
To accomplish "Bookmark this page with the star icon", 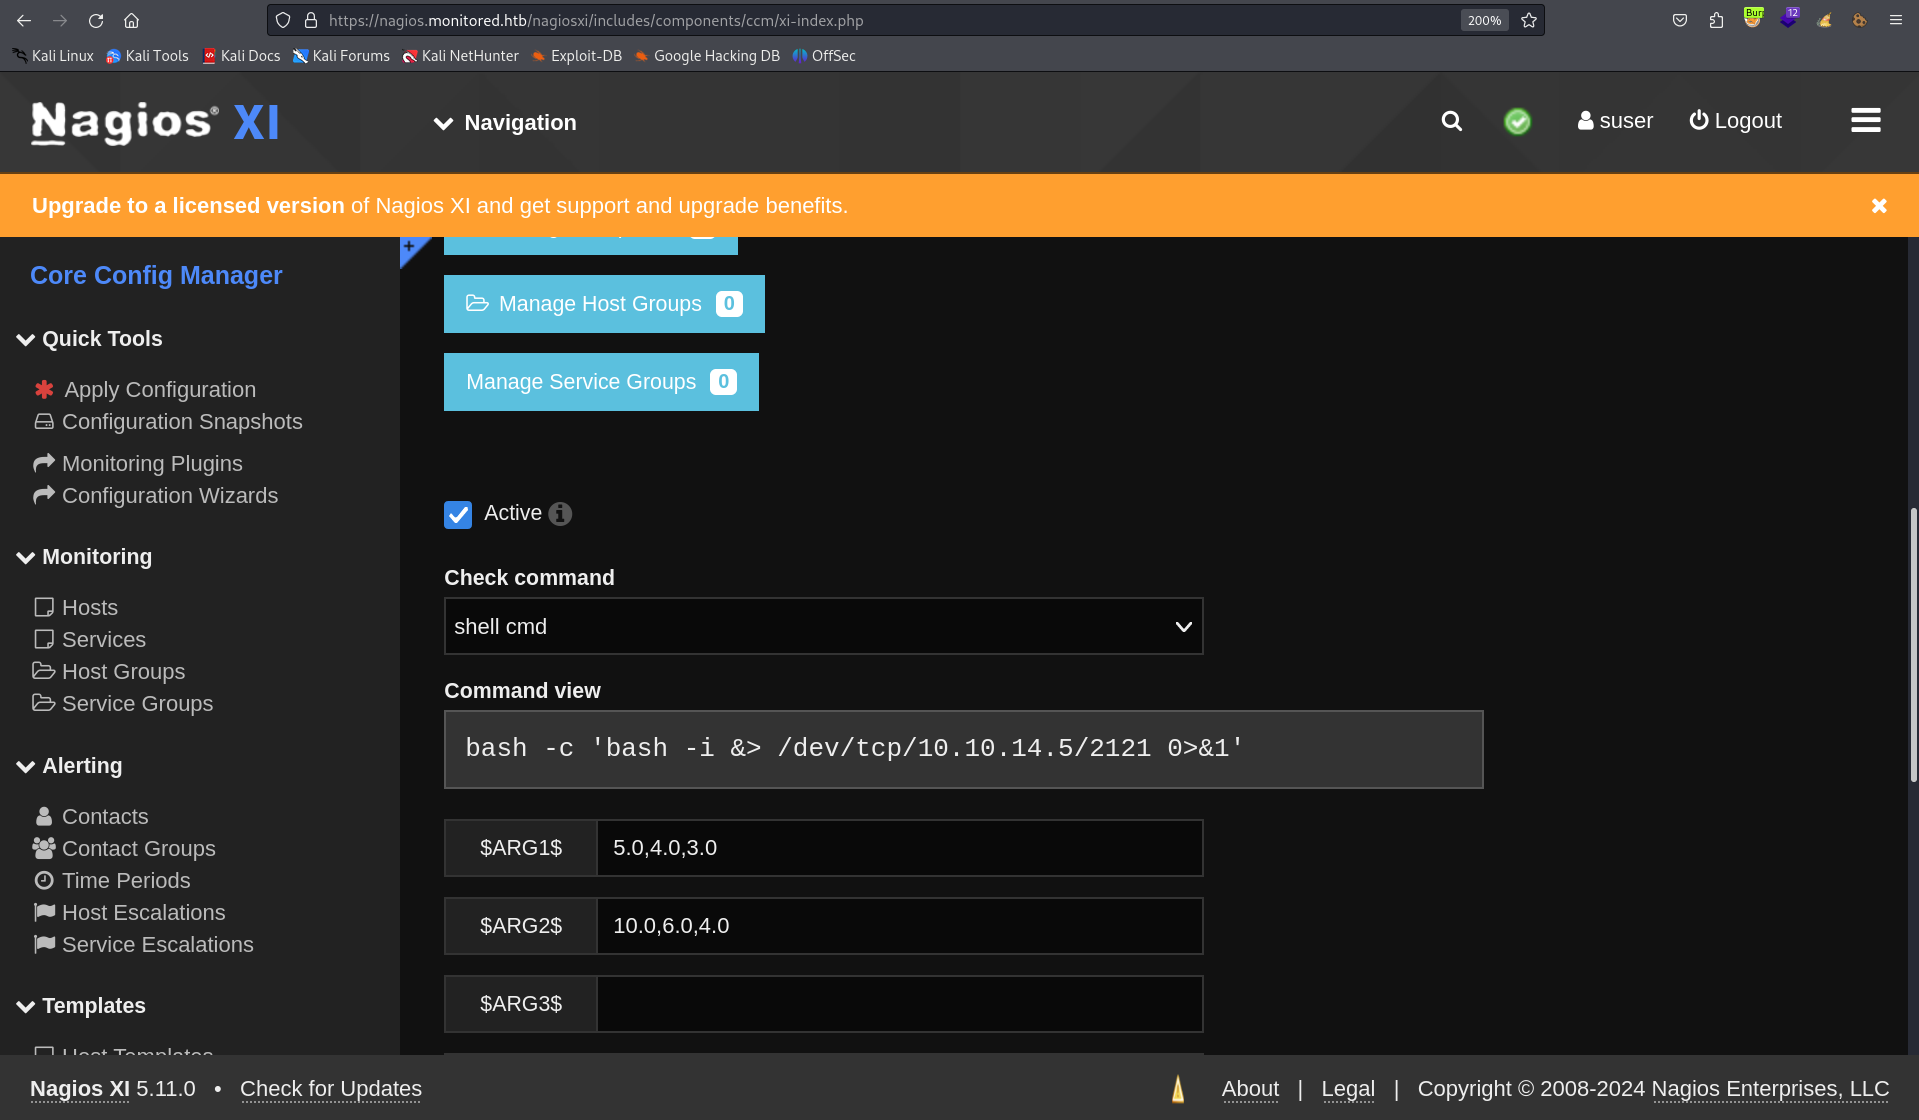I will pos(1529,20).
